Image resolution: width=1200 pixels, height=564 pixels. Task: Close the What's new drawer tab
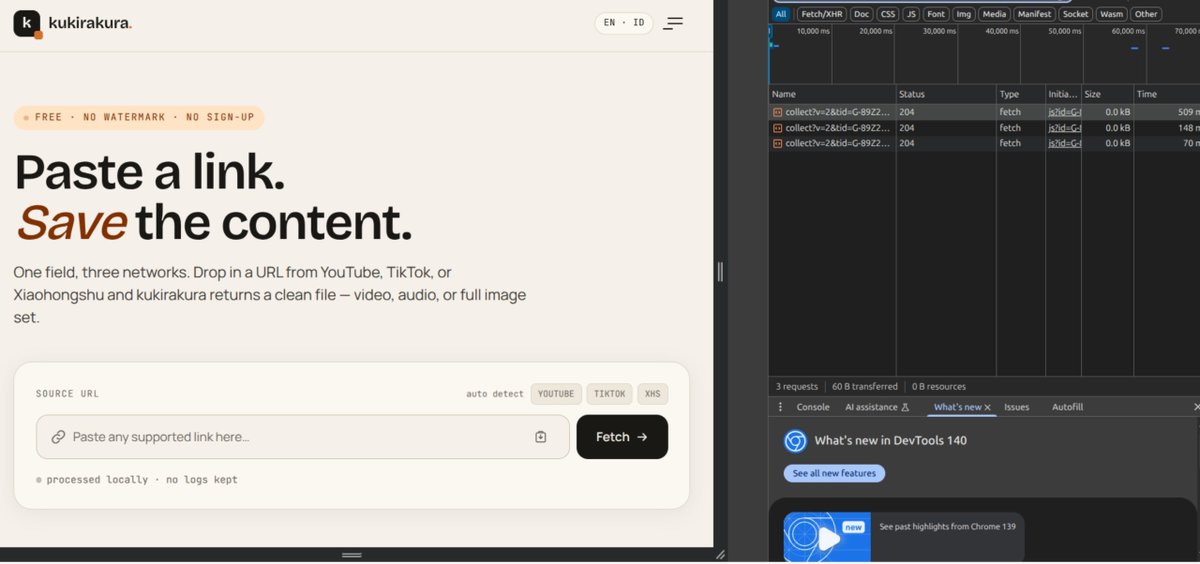pos(987,407)
